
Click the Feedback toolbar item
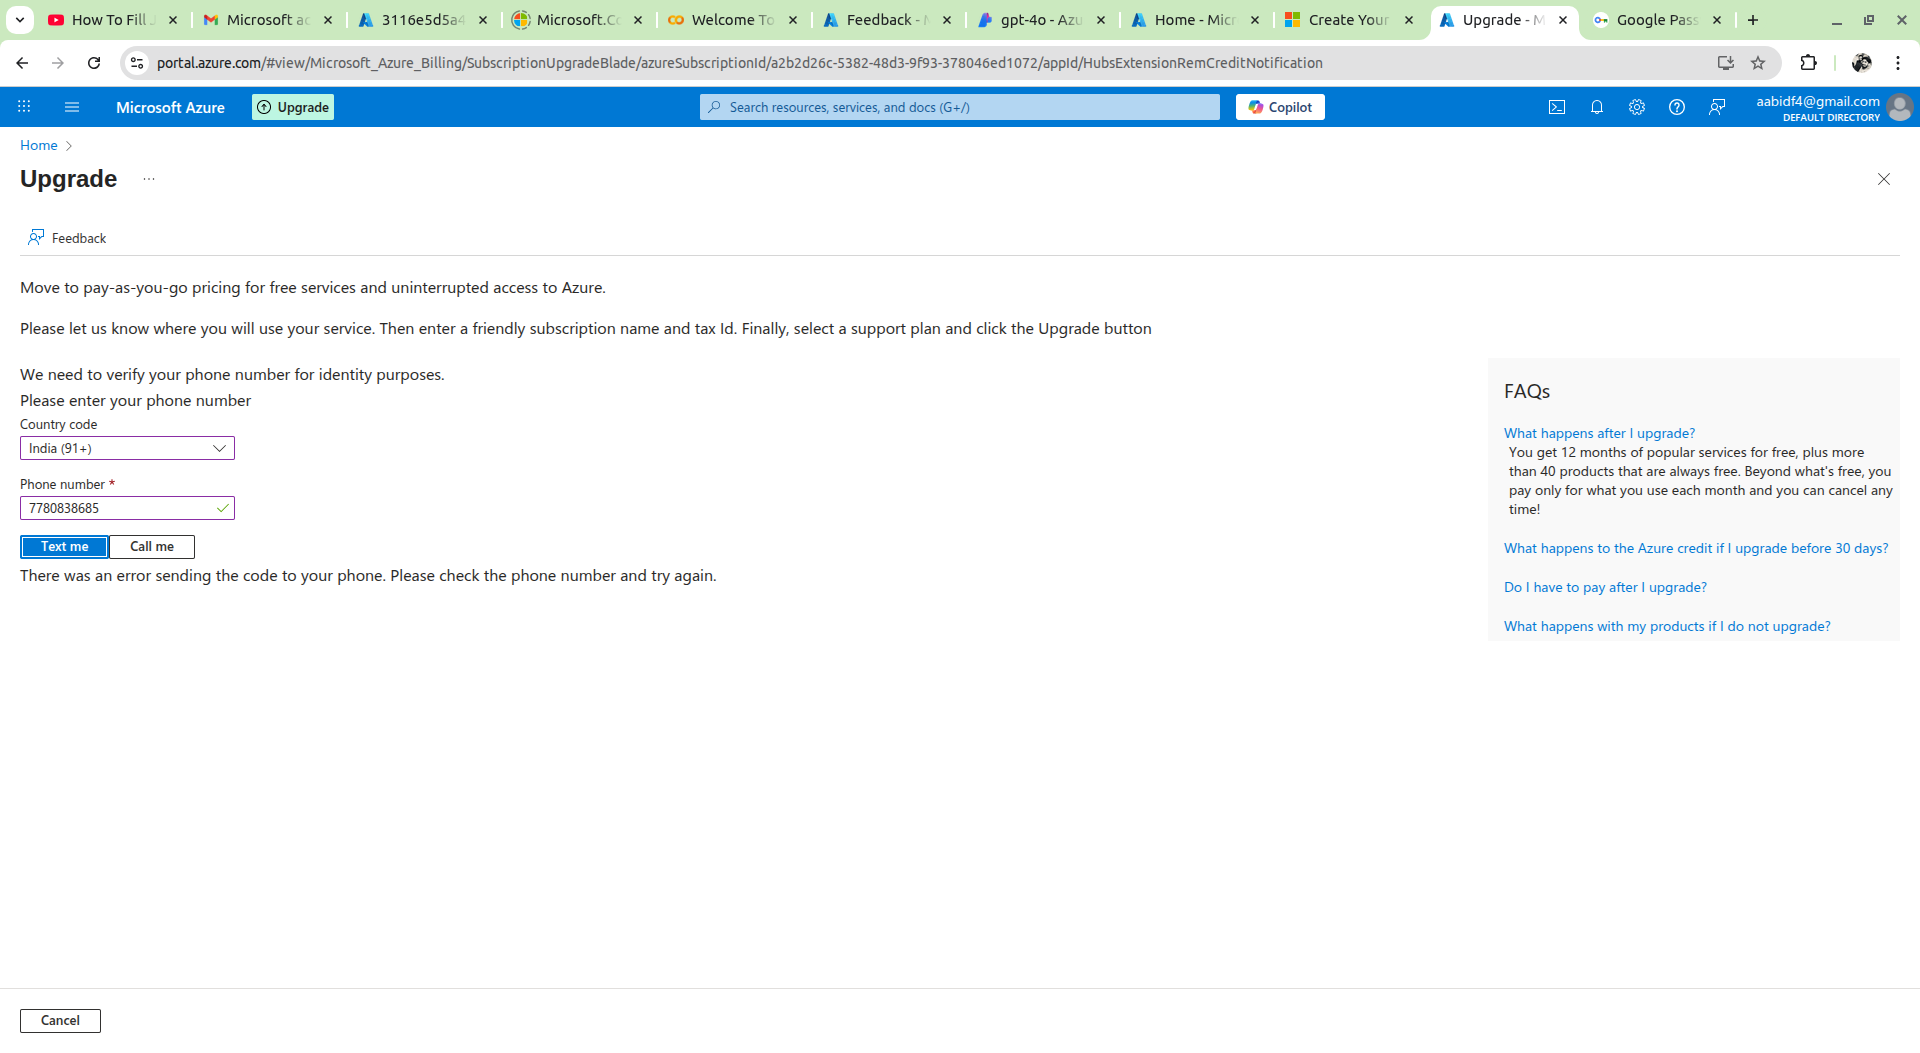point(67,238)
